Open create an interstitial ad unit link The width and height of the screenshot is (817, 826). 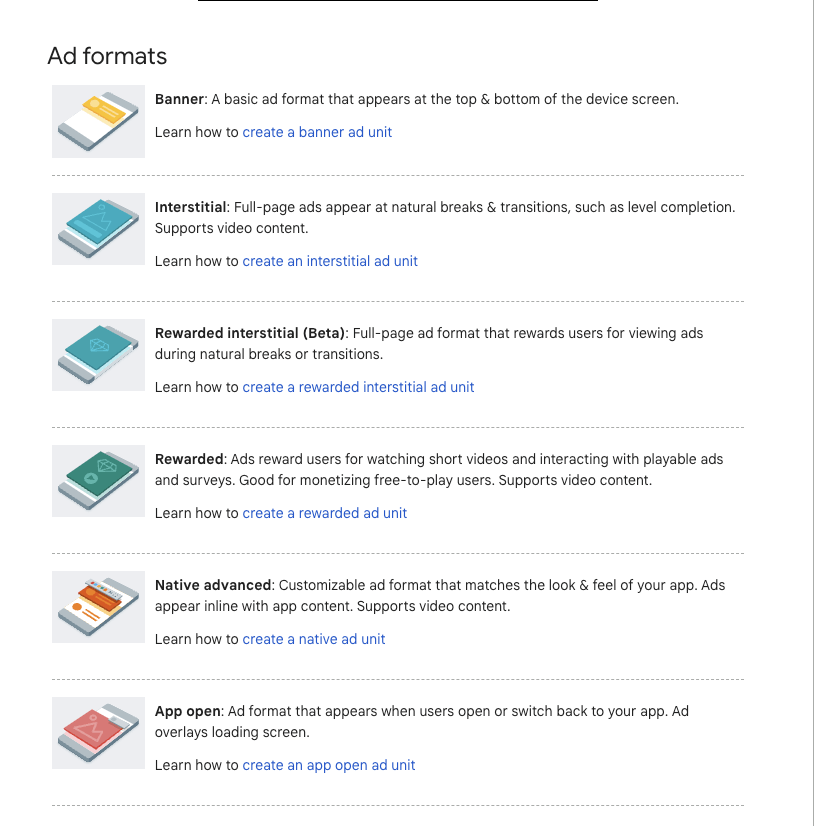(x=330, y=261)
